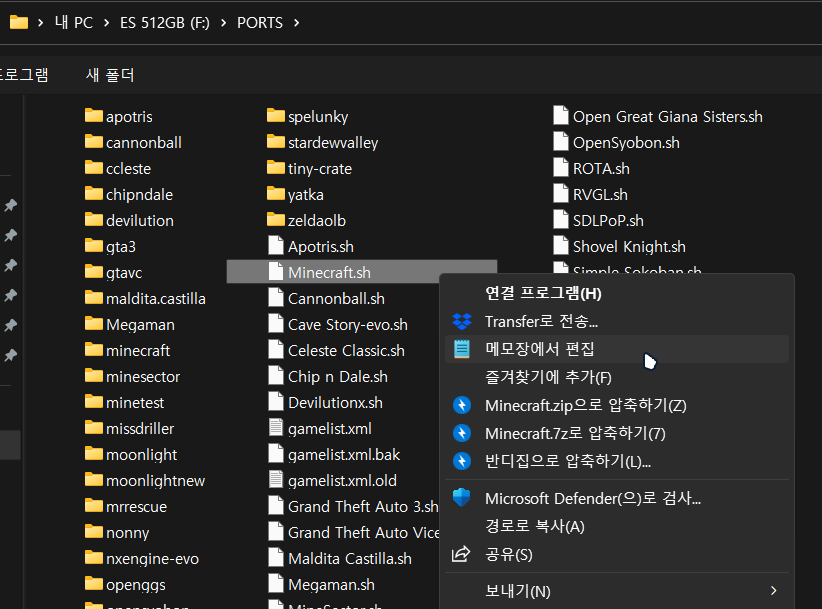Select the Apotris.sh file icon
The height and width of the screenshot is (609, 822).
pyautogui.click(x=276, y=246)
